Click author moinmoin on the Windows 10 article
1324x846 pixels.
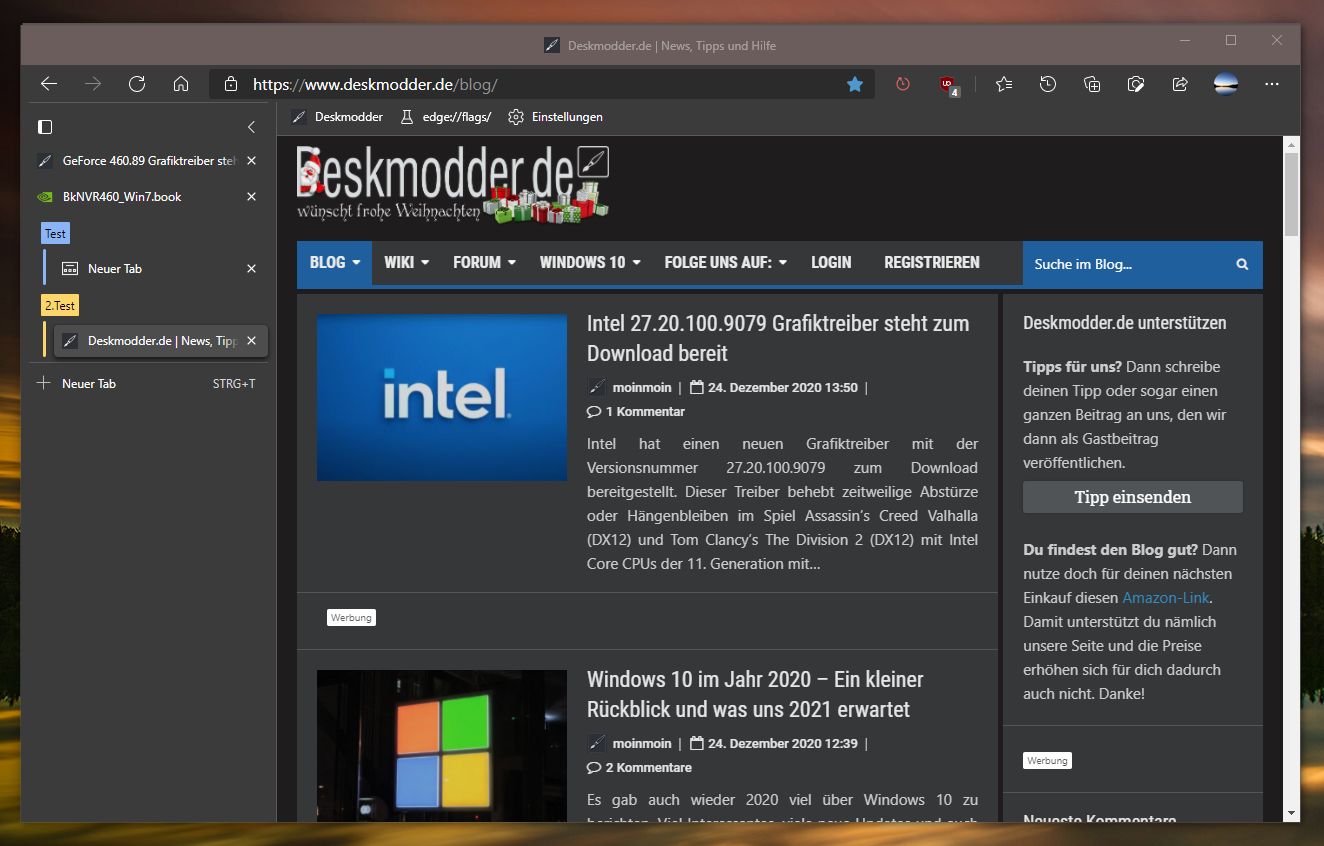(x=642, y=743)
